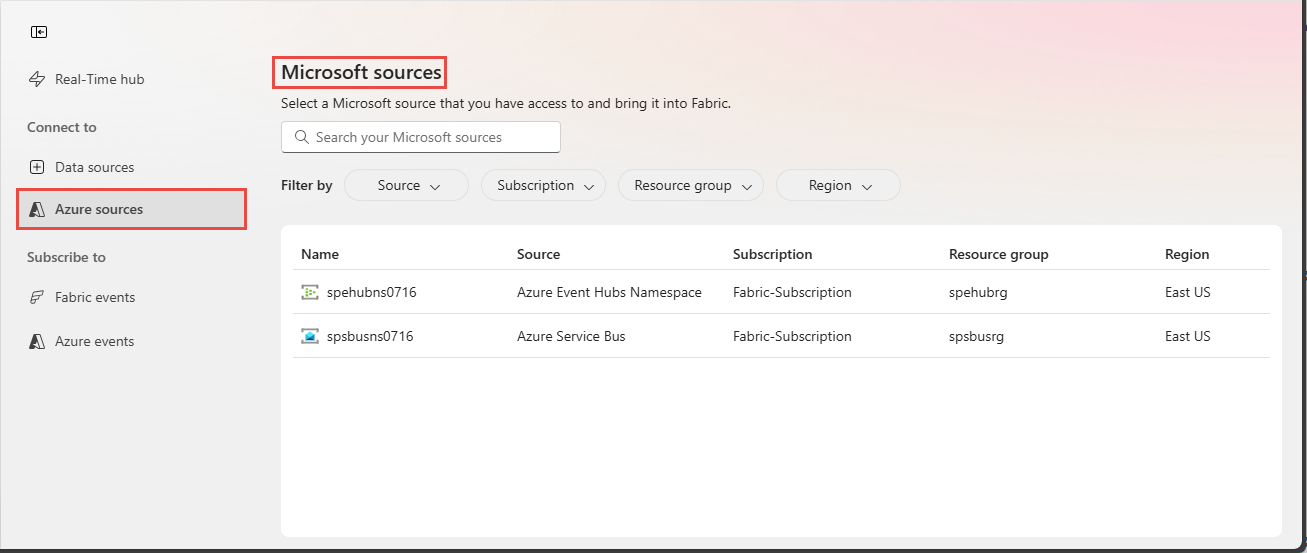Viewport: 1307px width, 553px height.
Task: Click the Fabric events icon
Action: (x=37, y=297)
